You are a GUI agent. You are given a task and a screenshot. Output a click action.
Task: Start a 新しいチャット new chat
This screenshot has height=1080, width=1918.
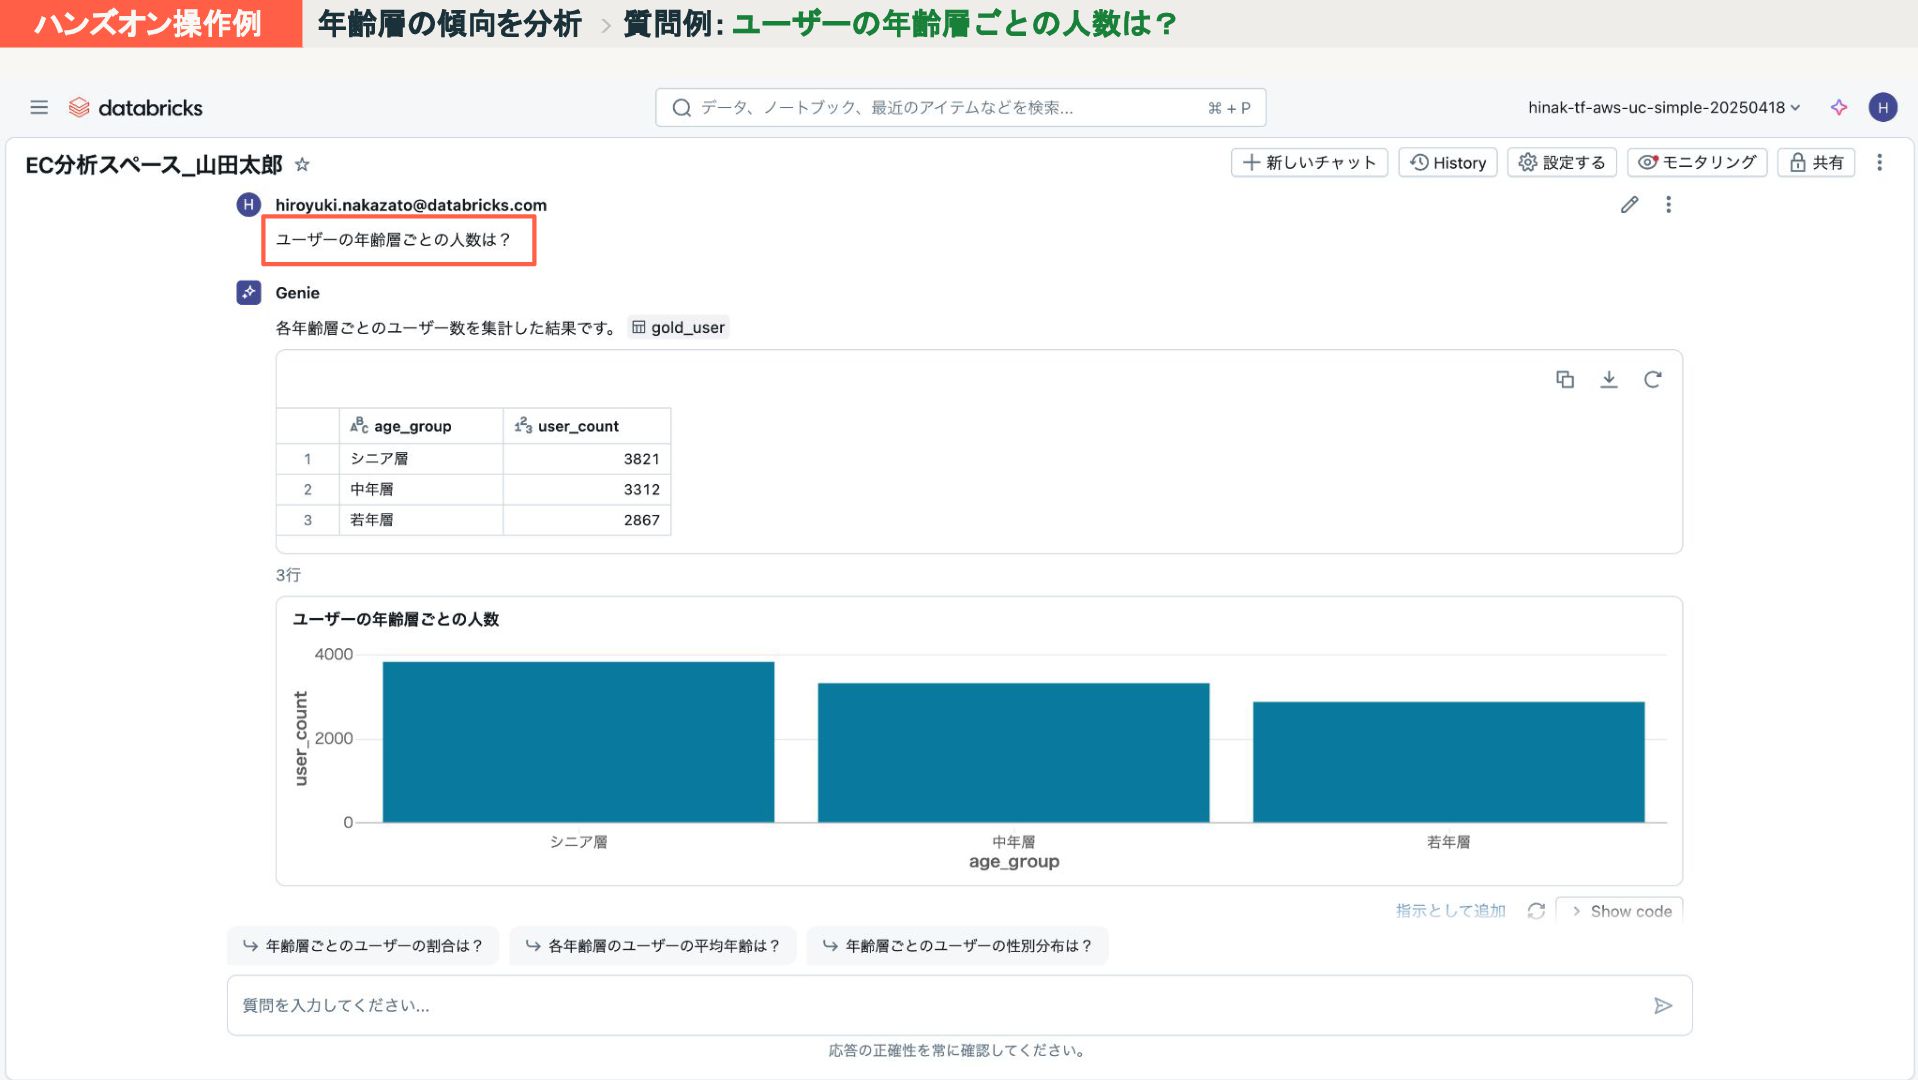(1308, 163)
